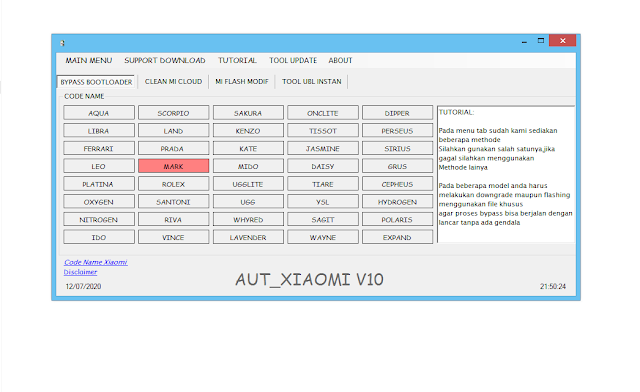Switch to CLEAN MI CLOUD tab
The image size is (640, 392).
173,82
